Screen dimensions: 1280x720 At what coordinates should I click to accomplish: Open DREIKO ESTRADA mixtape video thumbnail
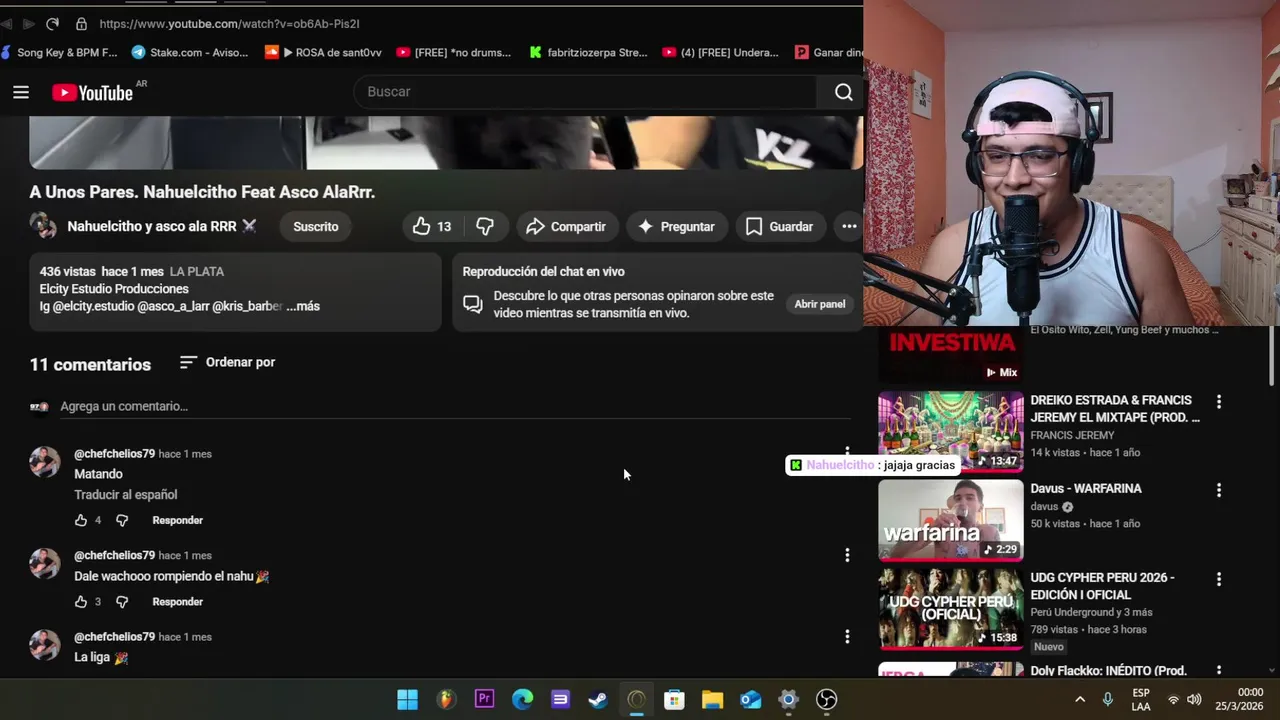(951, 431)
